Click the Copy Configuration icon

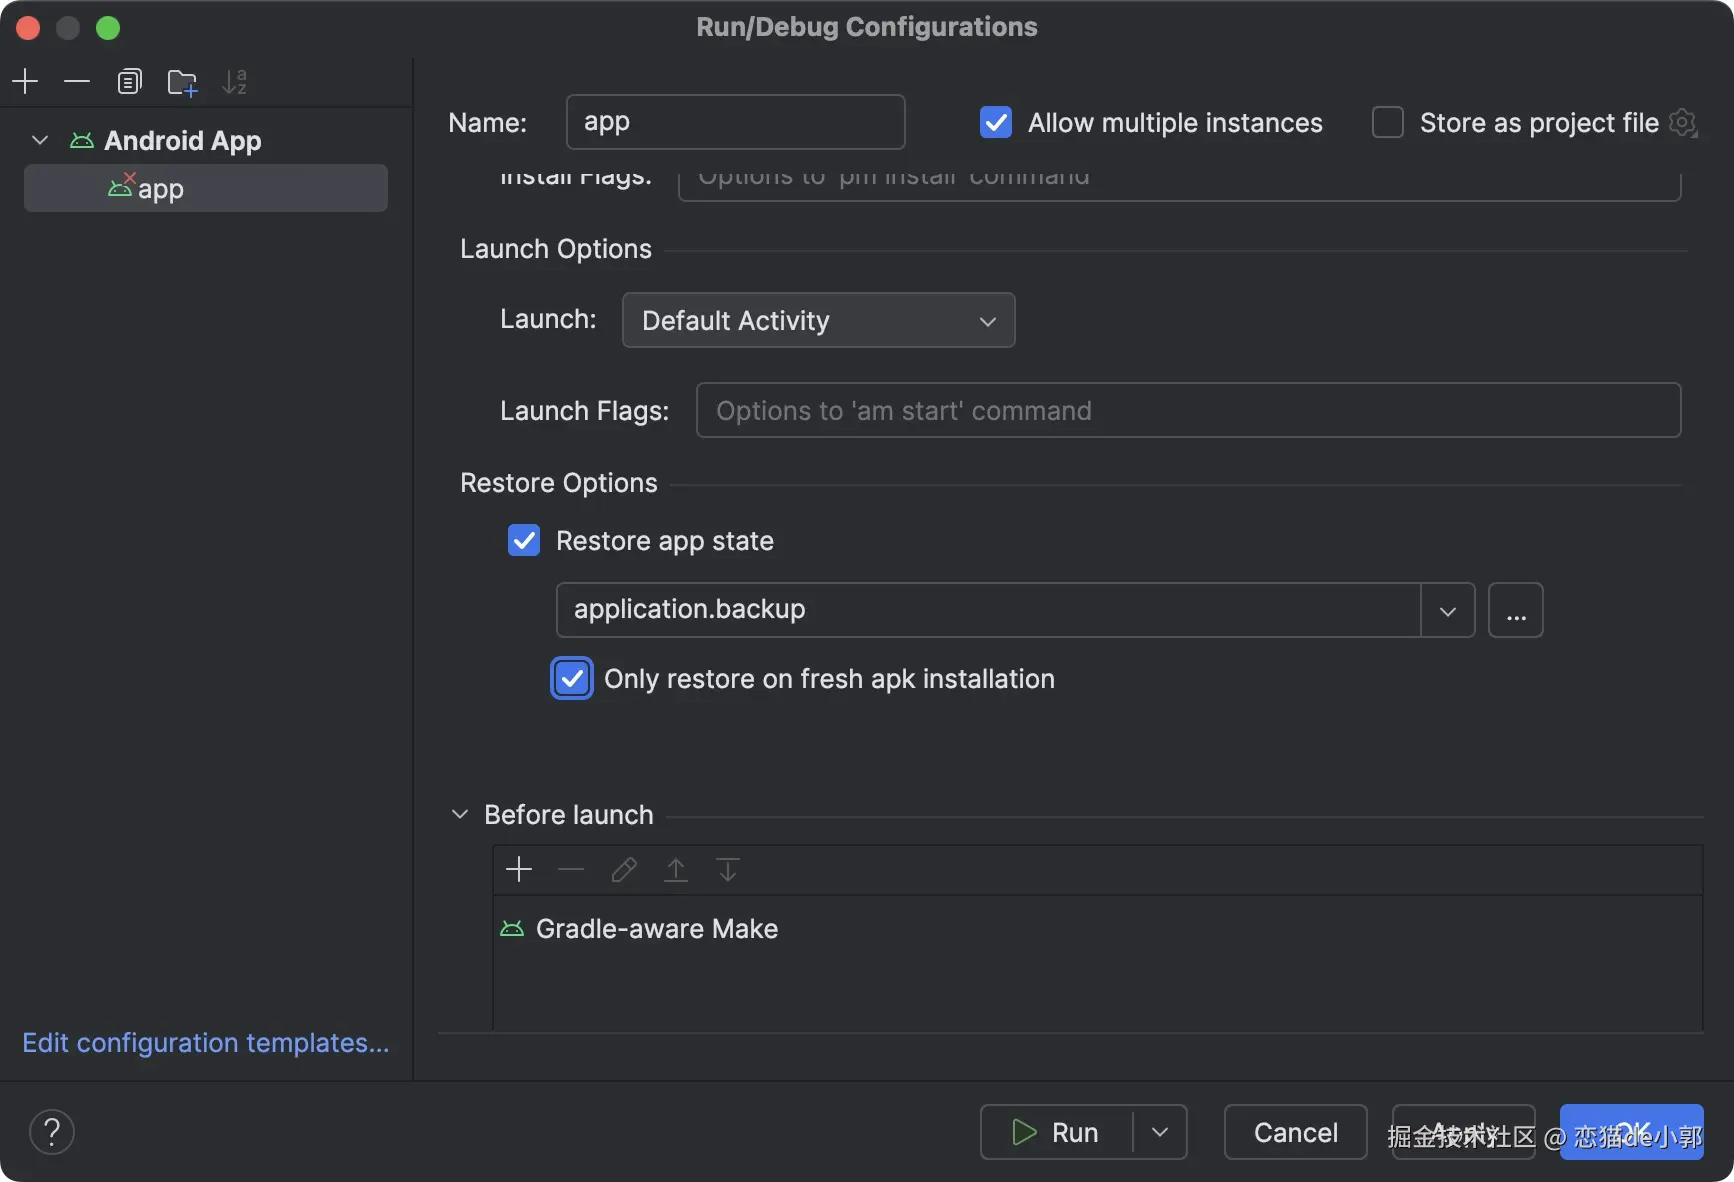(x=129, y=81)
